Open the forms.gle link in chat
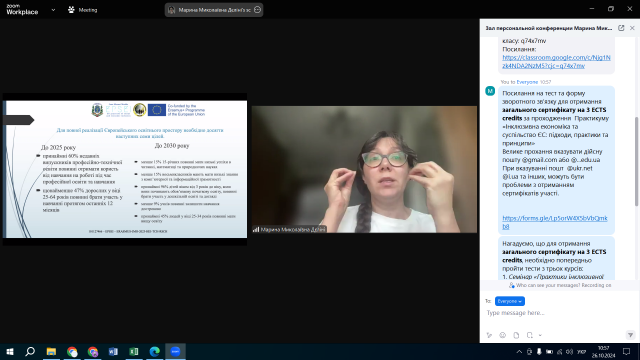Viewport: 640px width, 360px height. click(554, 222)
